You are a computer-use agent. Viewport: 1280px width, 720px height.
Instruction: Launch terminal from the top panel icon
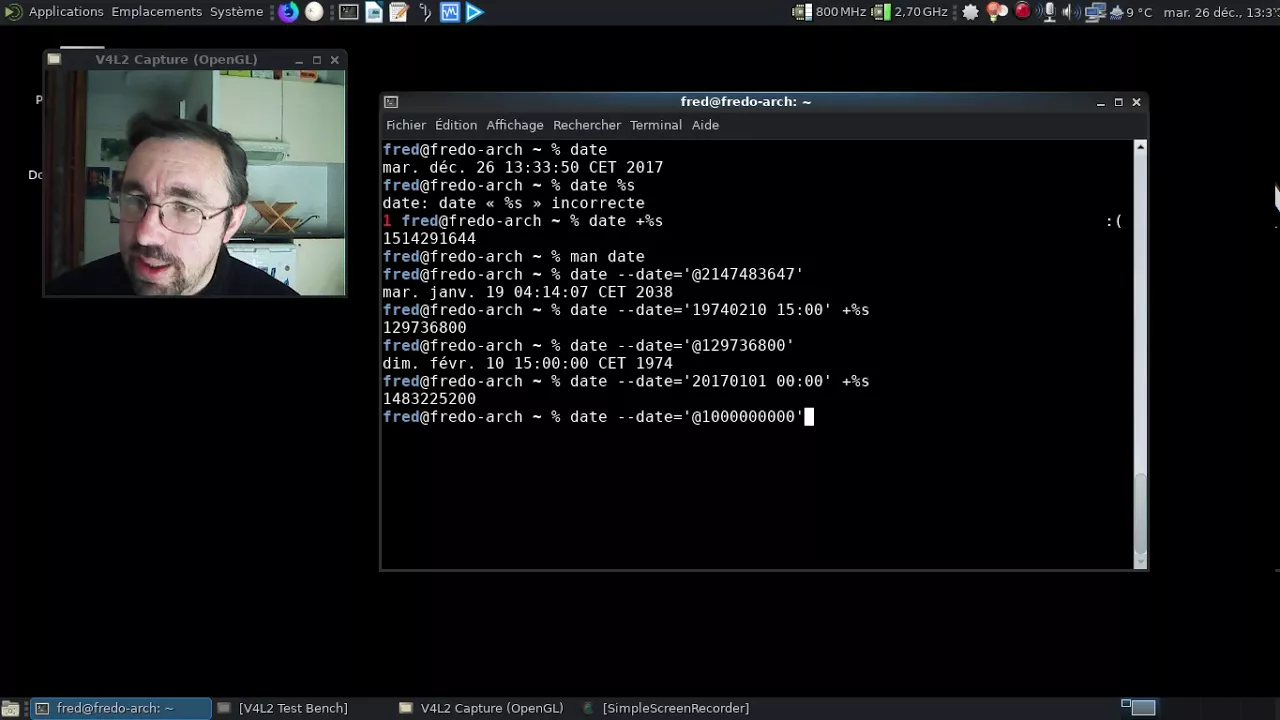[348, 12]
